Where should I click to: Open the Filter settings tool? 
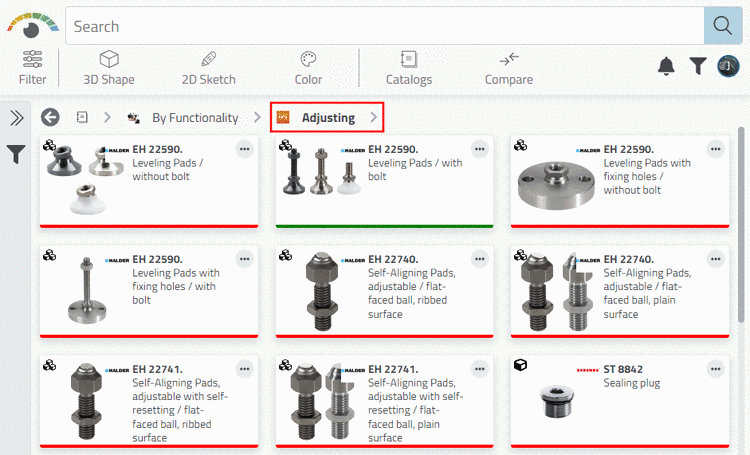click(33, 68)
